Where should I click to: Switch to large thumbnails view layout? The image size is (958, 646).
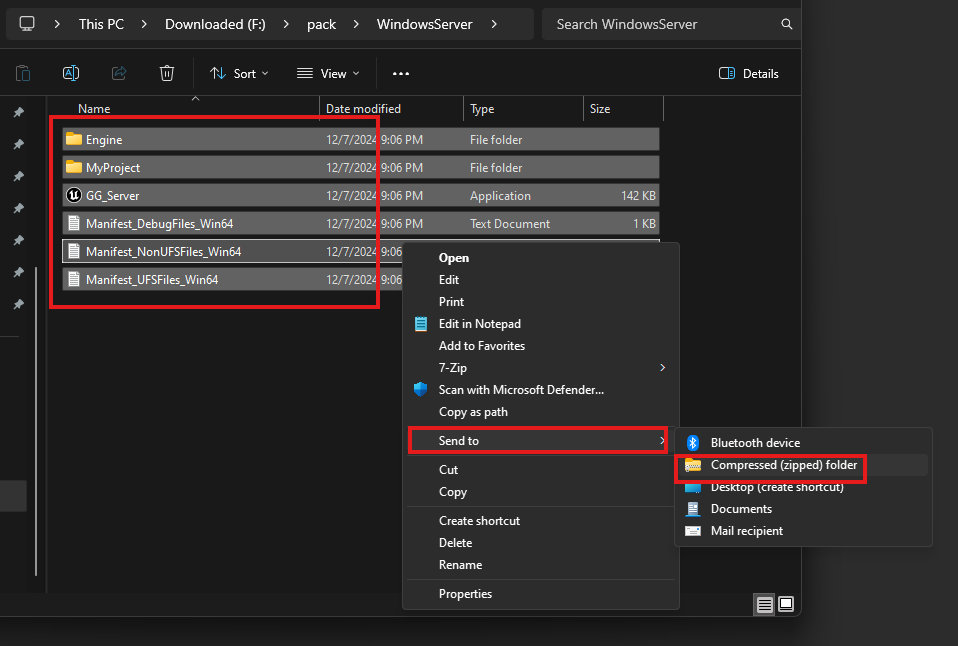point(786,604)
